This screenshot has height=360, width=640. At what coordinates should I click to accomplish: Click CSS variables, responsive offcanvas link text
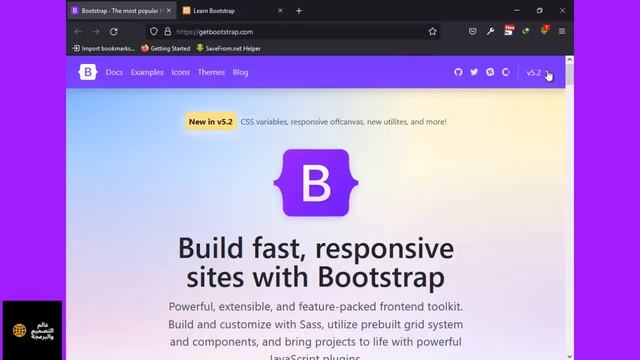pos(343,122)
